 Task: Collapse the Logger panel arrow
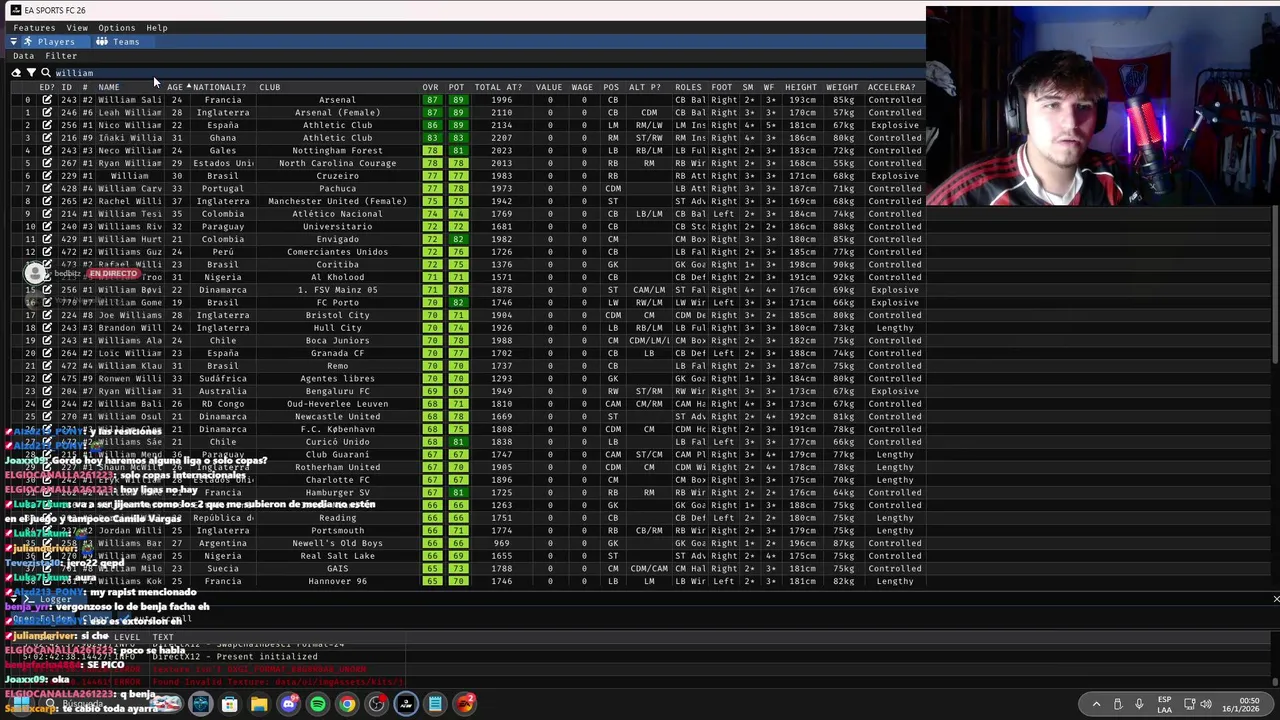click(12, 599)
